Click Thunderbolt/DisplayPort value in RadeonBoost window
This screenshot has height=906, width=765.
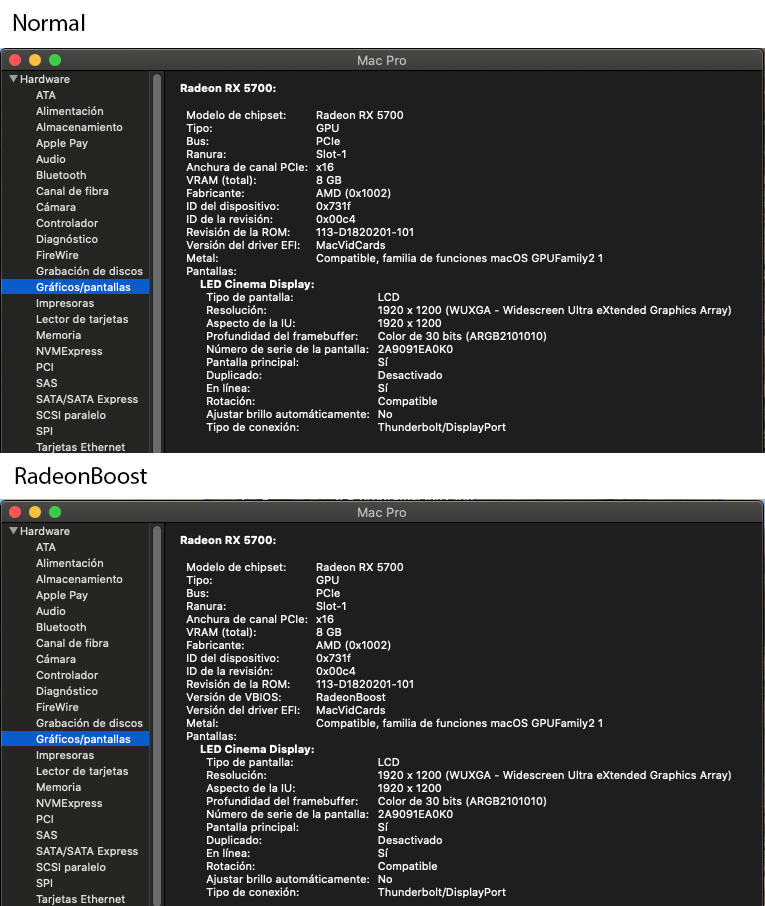pyautogui.click(x=441, y=892)
